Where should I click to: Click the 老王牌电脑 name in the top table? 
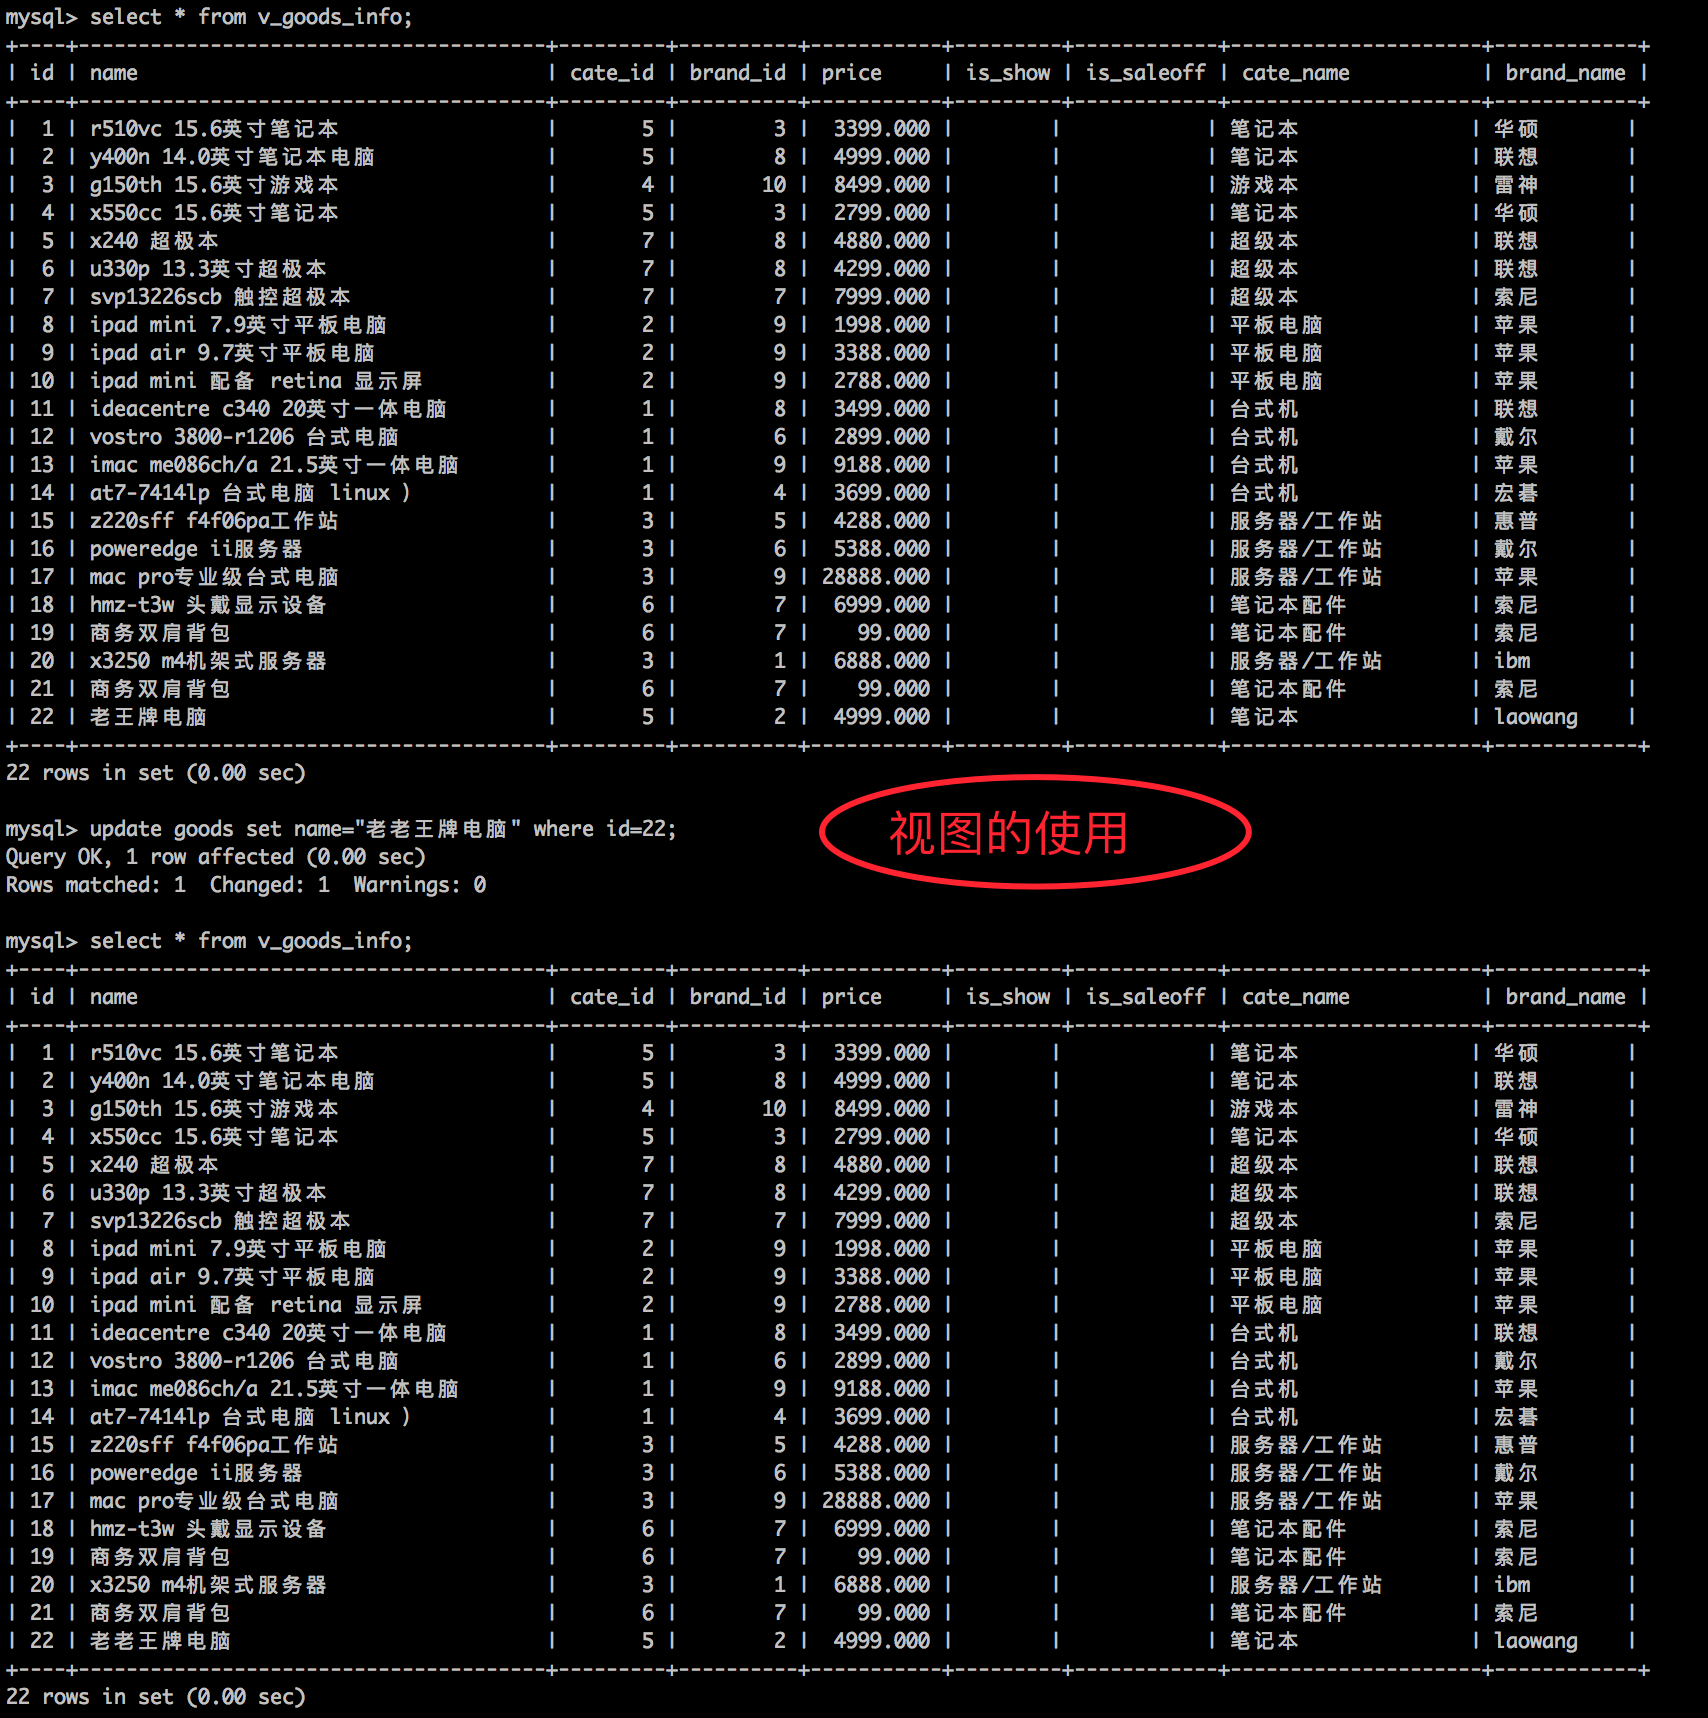pos(148,717)
